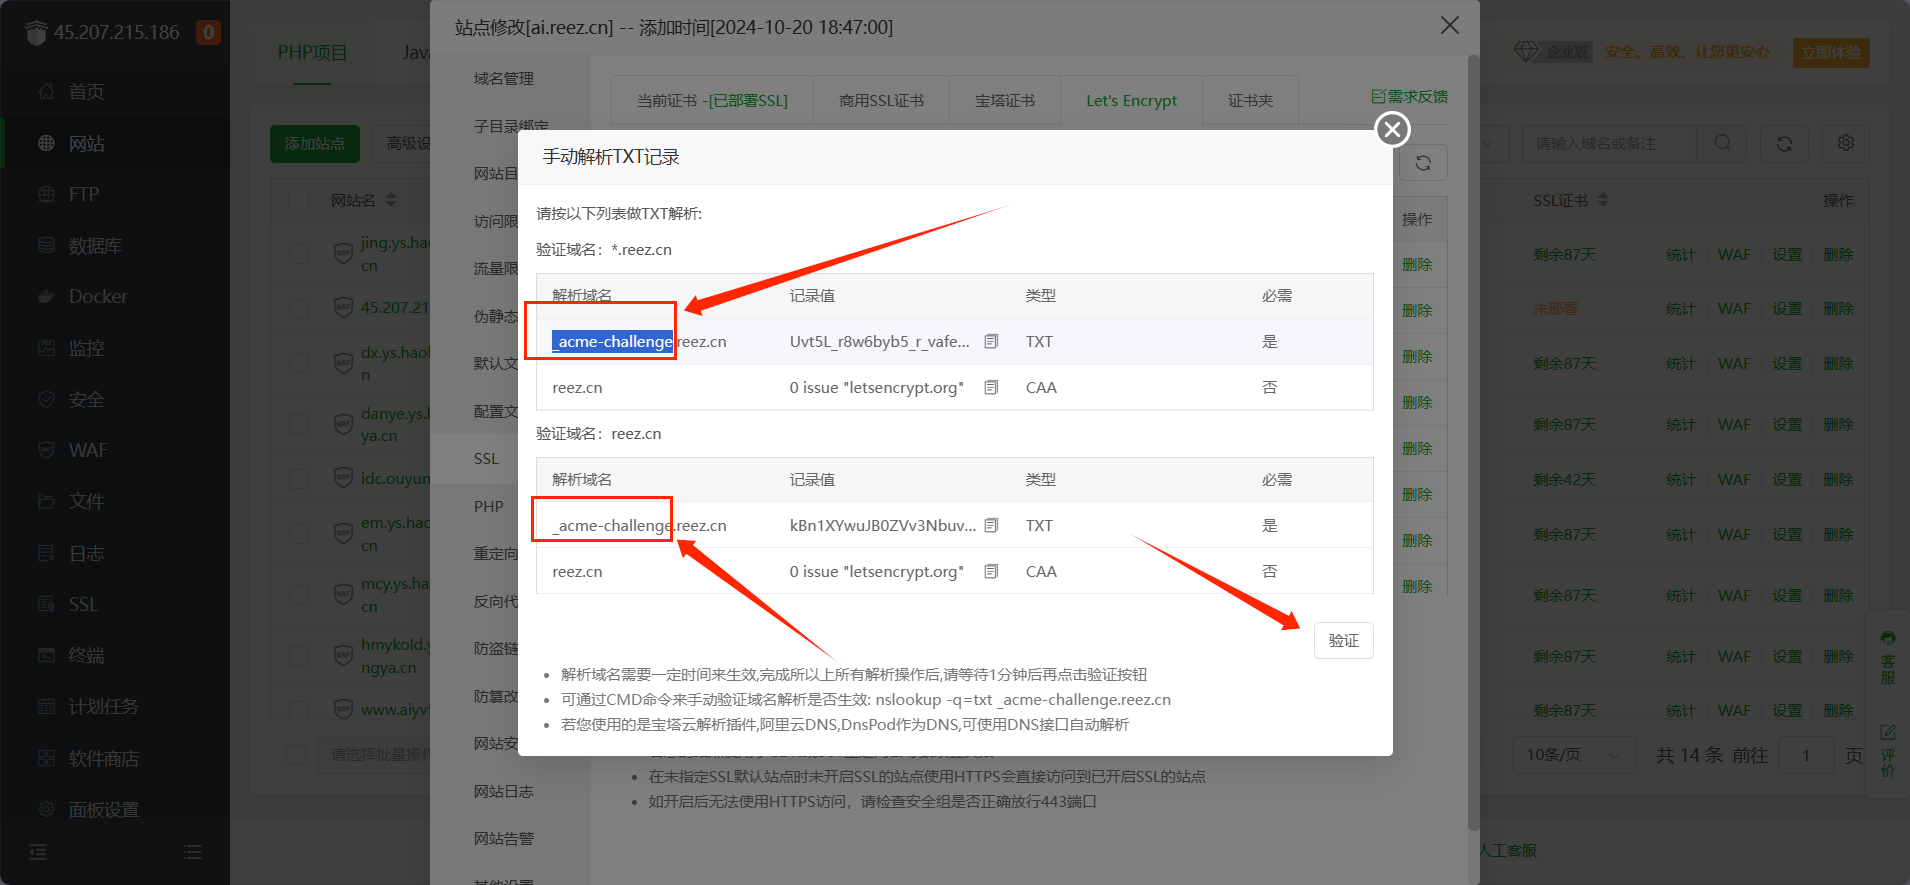Screen dimensions: 1910x885
Task: Check the danye.ys site row checkbox
Action: [299, 424]
